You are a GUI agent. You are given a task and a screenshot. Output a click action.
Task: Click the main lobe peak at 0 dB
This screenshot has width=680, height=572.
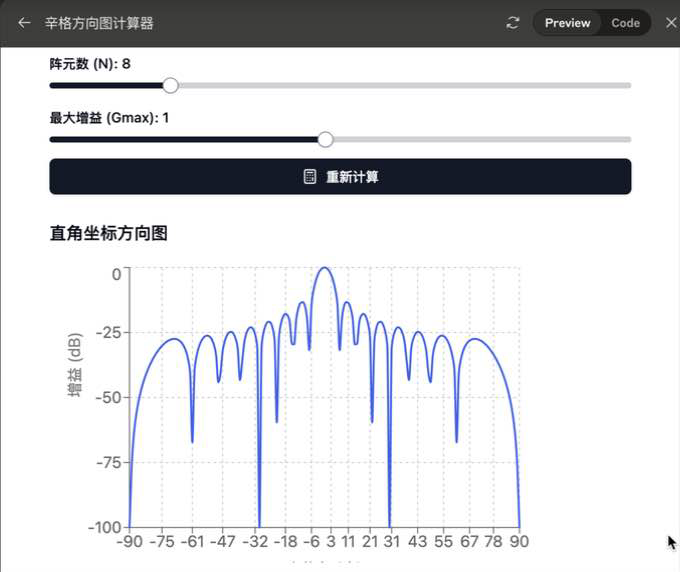click(x=324, y=268)
